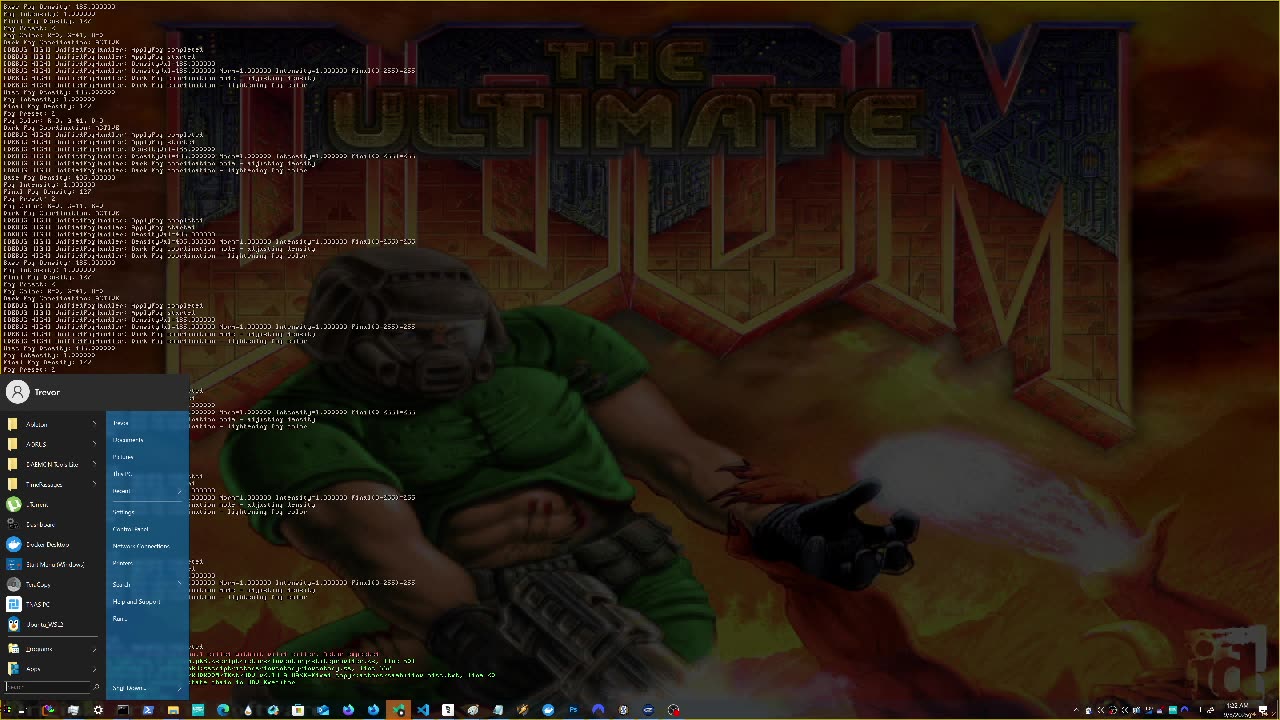
Task: Click the Trevor user account picture
Action: 18,392
